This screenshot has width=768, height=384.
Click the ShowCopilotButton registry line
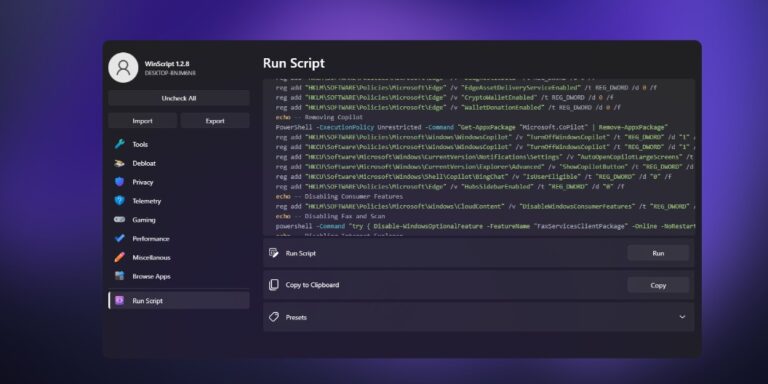click(484, 167)
